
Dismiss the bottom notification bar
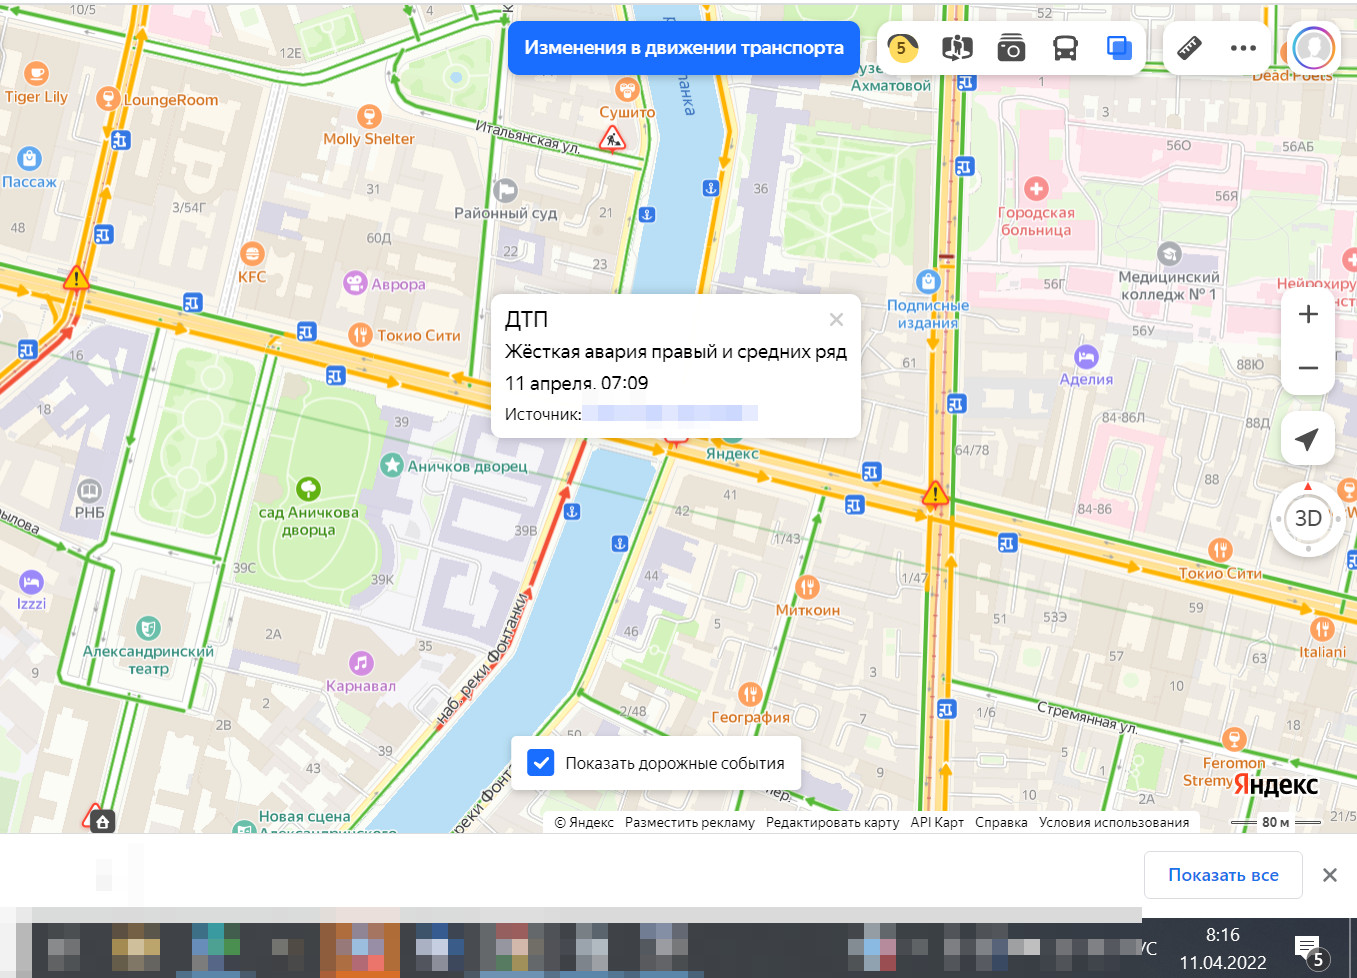tap(1330, 875)
